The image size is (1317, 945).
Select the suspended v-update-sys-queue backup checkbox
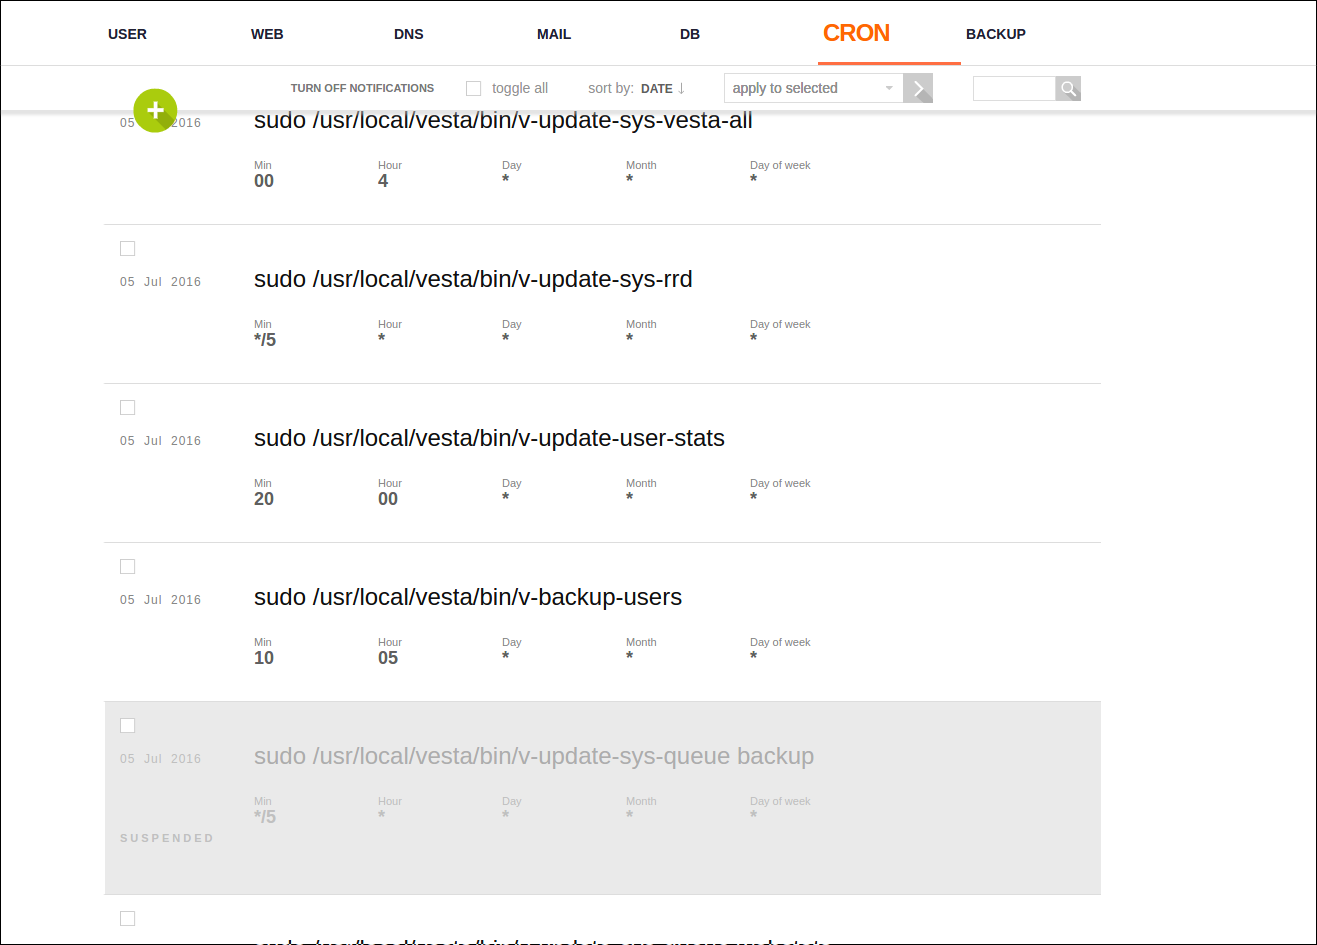(x=127, y=725)
